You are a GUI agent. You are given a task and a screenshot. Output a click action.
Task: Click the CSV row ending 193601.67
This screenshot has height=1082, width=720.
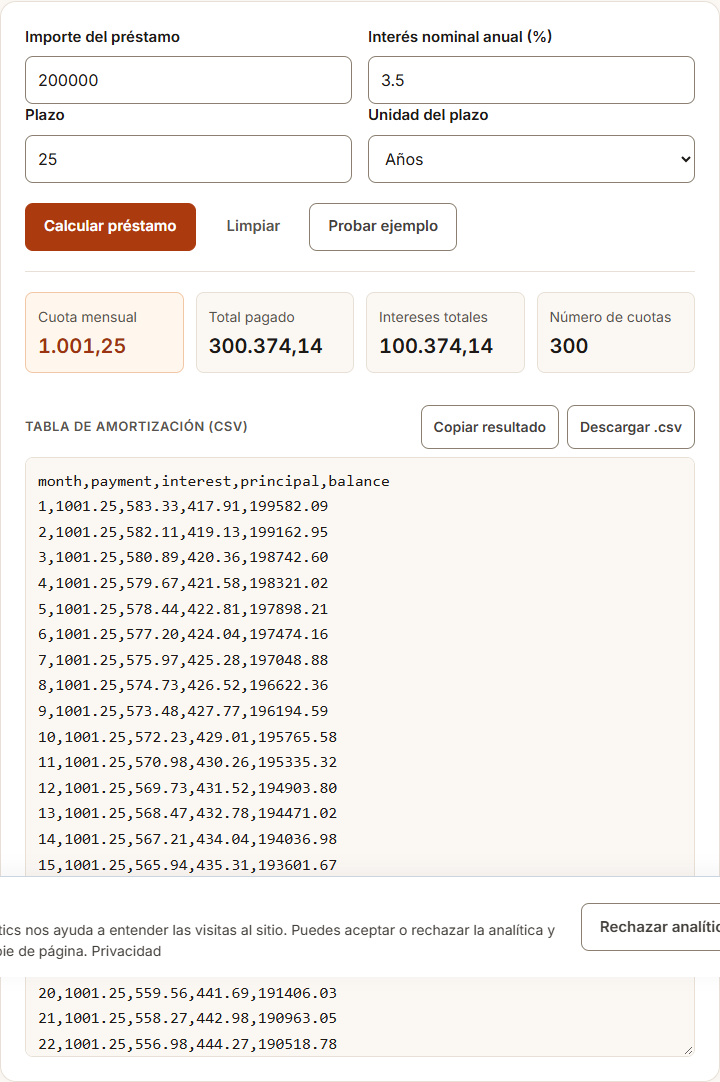tap(188, 865)
